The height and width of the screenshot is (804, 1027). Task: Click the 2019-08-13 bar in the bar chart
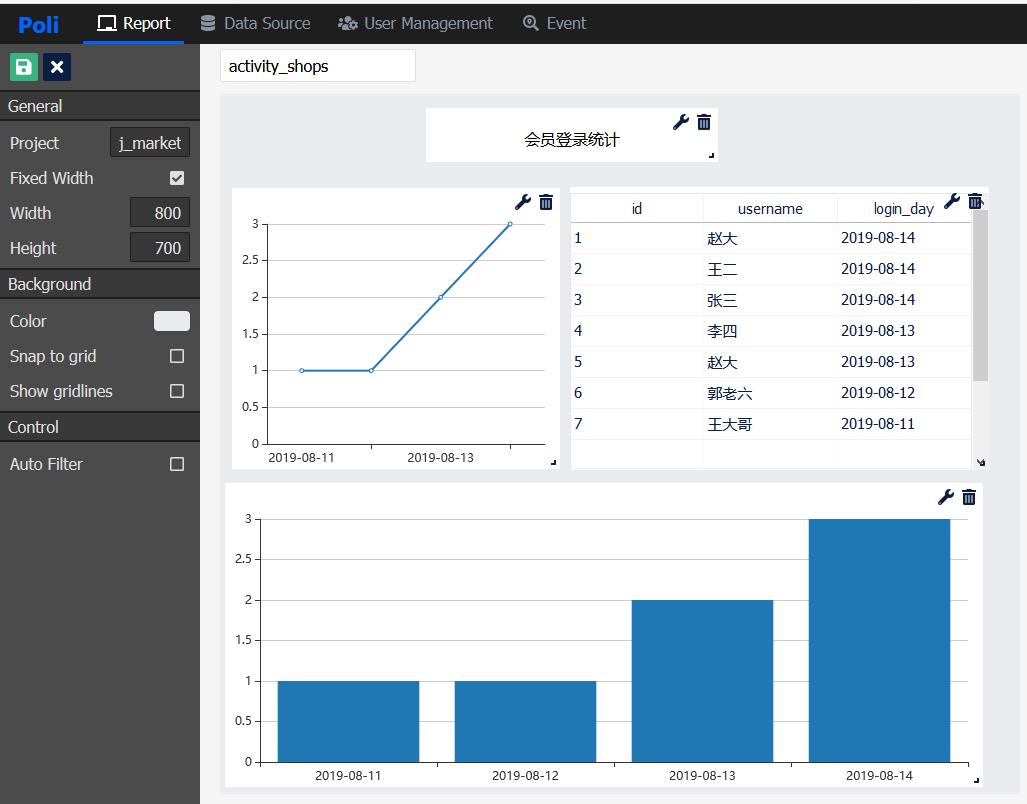(x=702, y=681)
